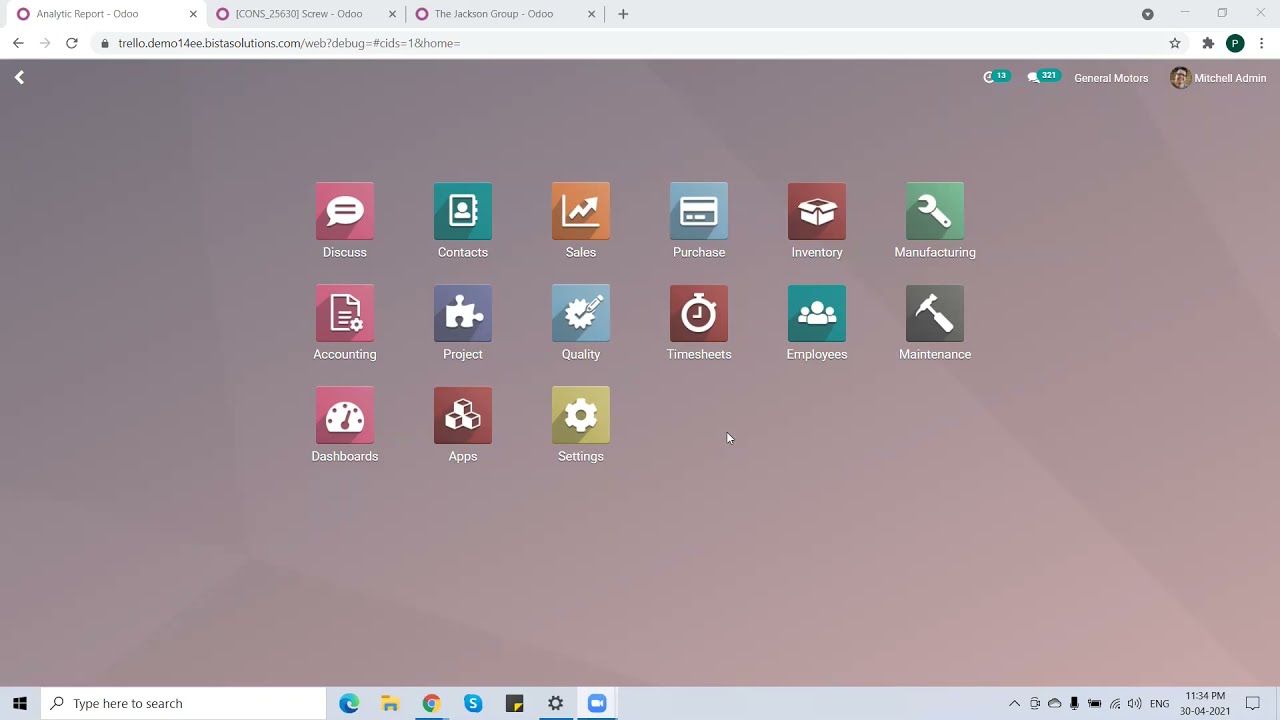Open Google Chrome from the taskbar
The image size is (1280, 720).
click(x=431, y=703)
